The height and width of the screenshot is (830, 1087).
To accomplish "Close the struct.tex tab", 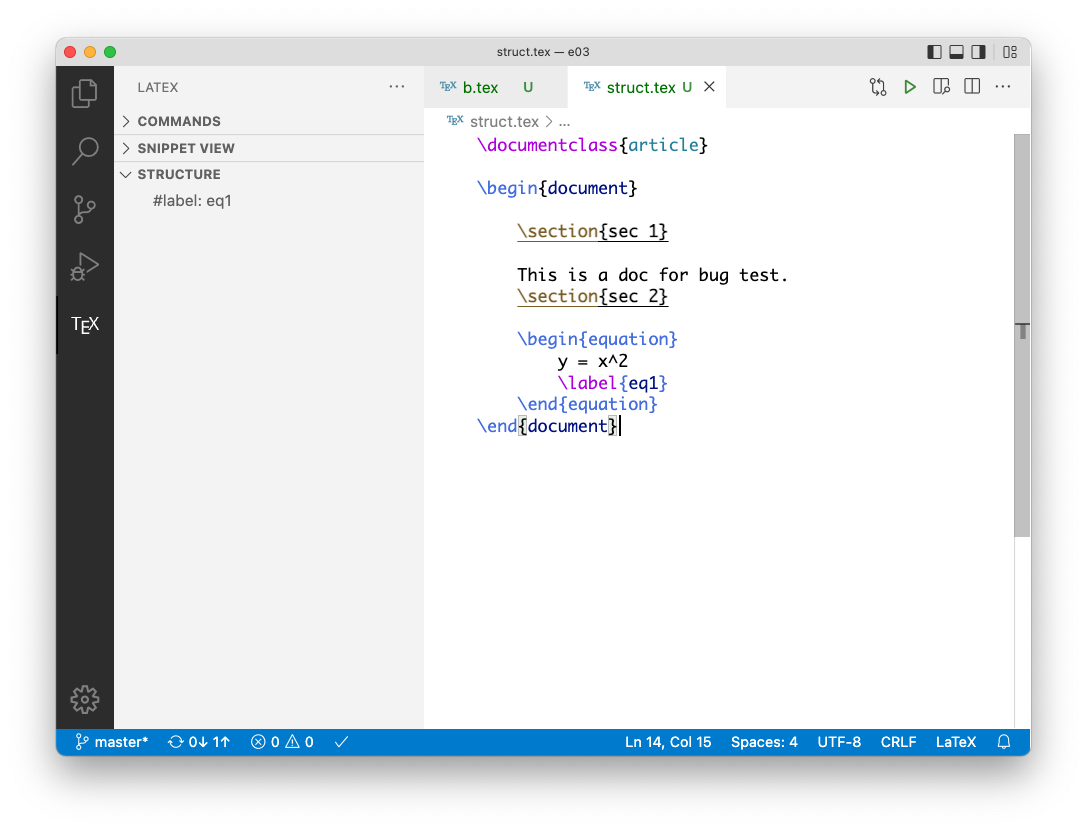I will [x=709, y=87].
